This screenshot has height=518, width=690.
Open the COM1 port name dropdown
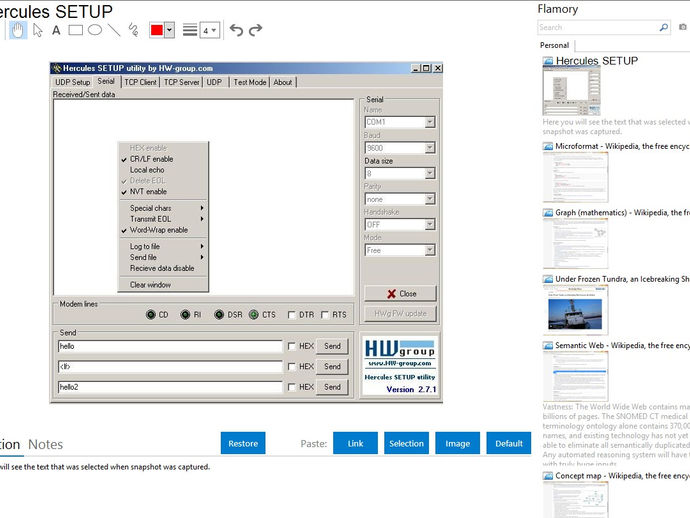429,122
